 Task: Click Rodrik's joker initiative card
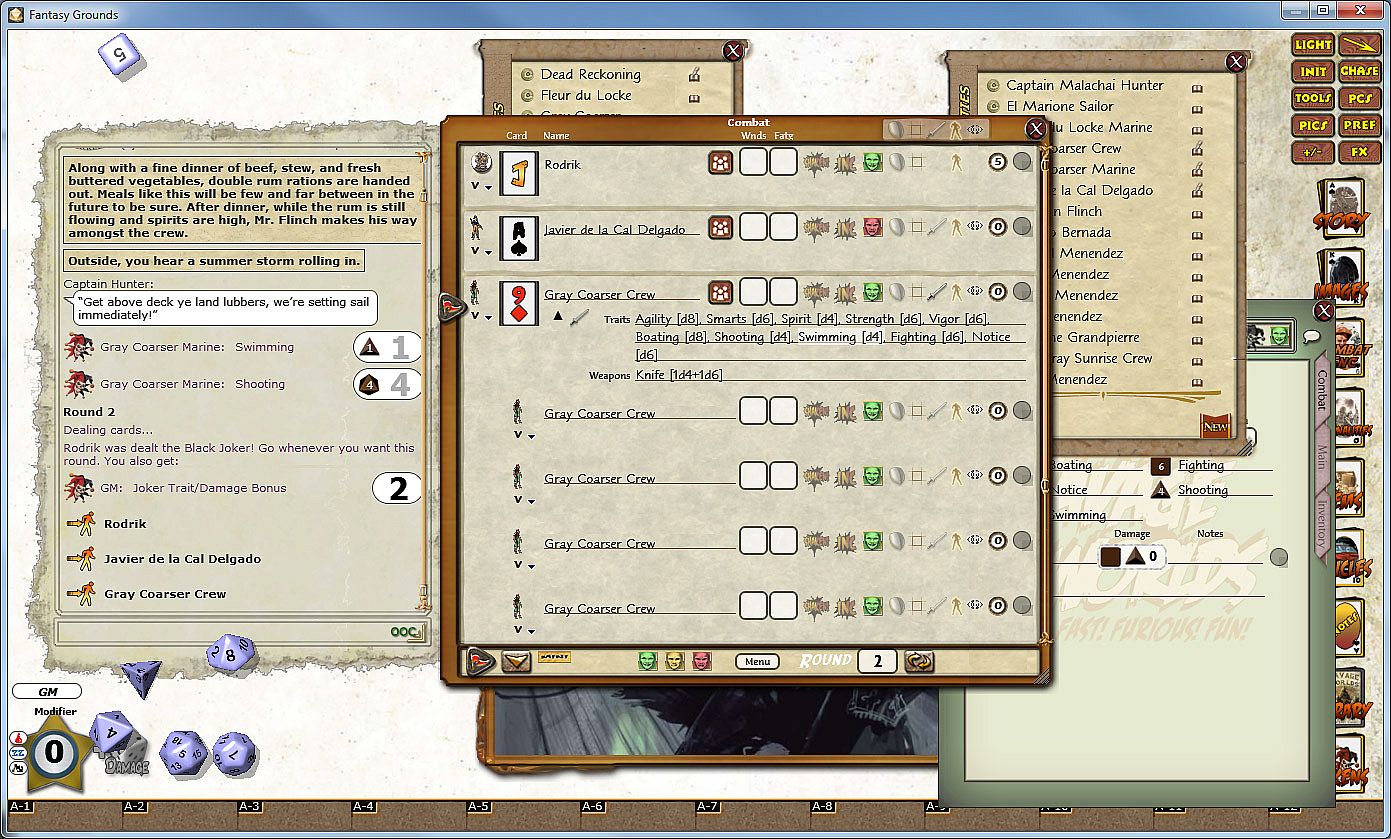point(519,173)
